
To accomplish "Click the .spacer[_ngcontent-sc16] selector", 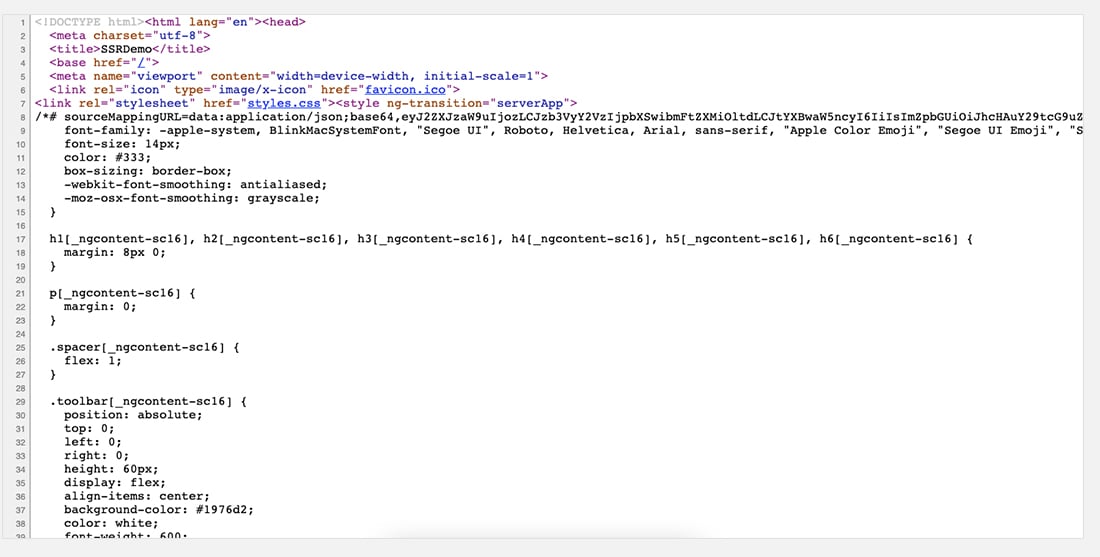I will coord(137,347).
